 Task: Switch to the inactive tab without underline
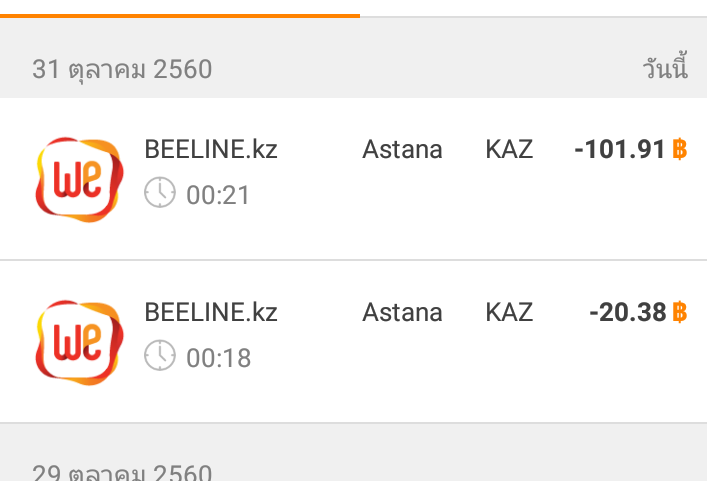coord(533,8)
